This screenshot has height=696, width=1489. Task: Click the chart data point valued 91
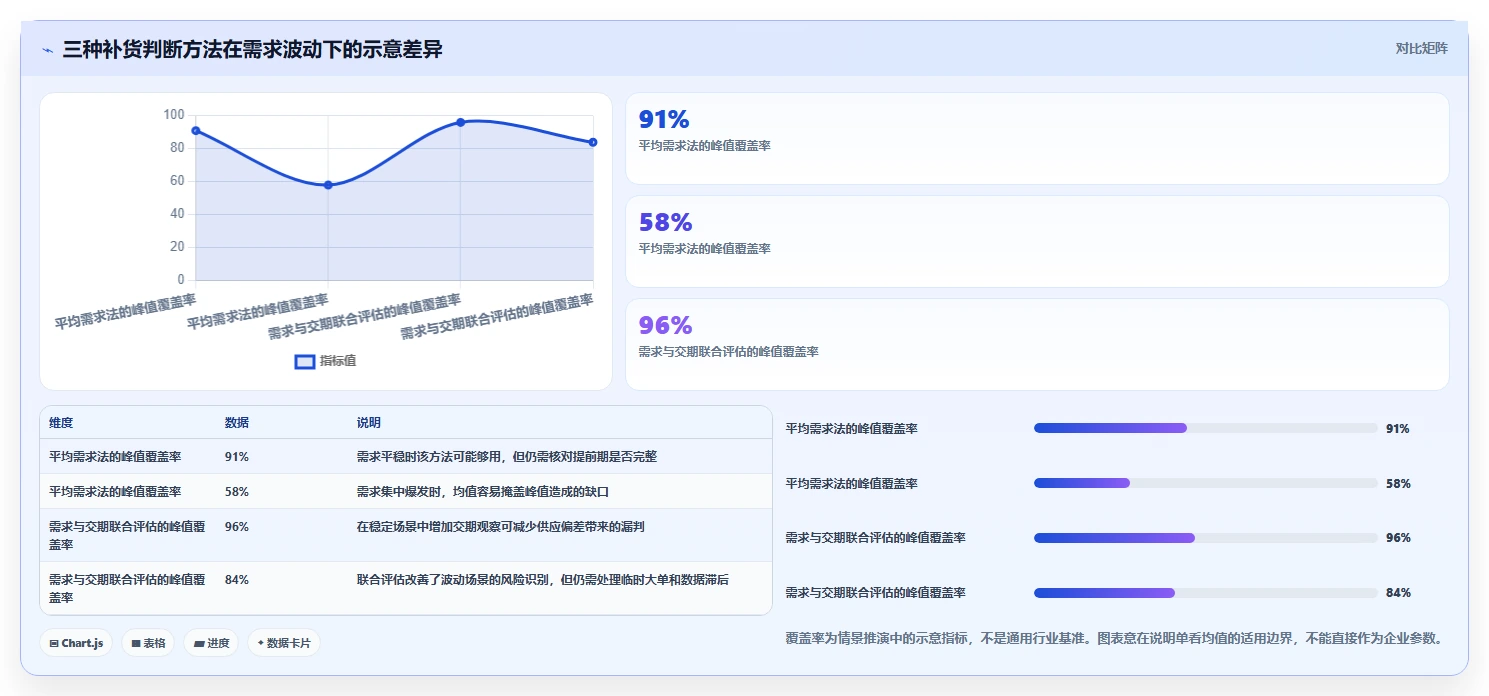196,130
